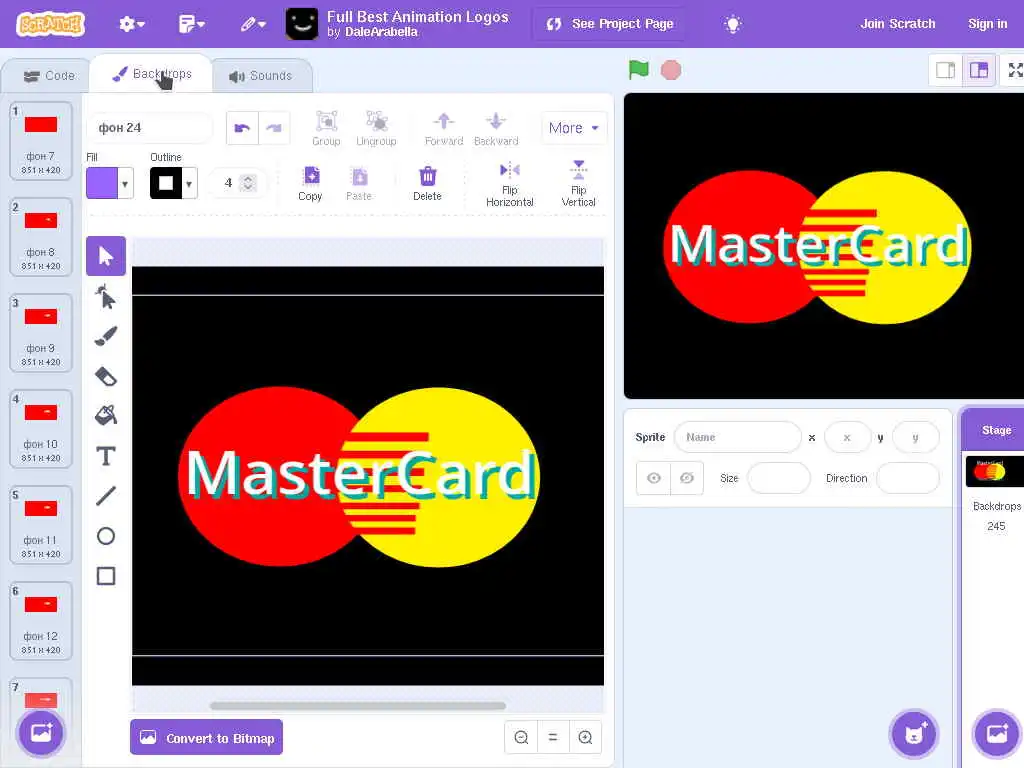Click Choose a Backdrop button under Stage
Screen dimensions: 1024x768
click(x=997, y=733)
